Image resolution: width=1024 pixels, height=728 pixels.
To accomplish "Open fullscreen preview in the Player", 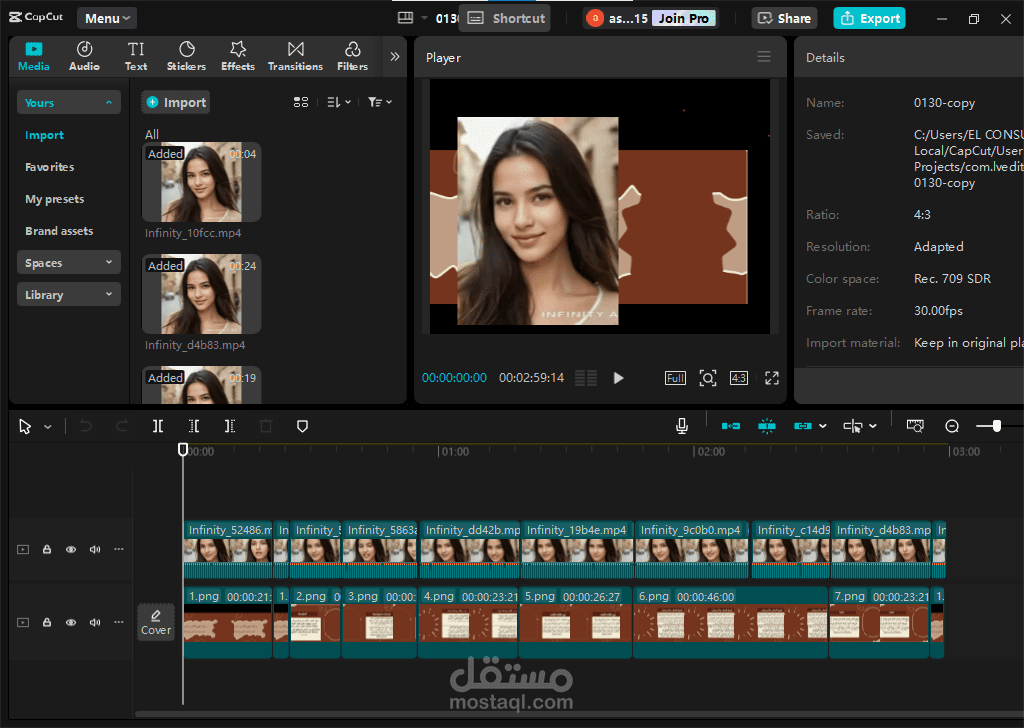I will (x=771, y=378).
